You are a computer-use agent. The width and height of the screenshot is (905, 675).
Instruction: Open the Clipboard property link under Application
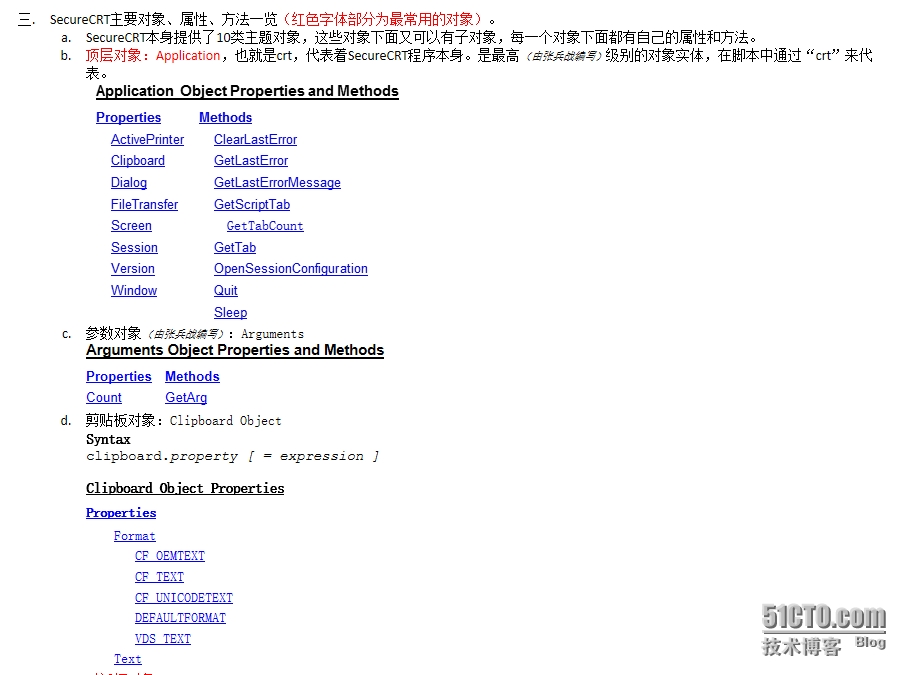click(138, 160)
